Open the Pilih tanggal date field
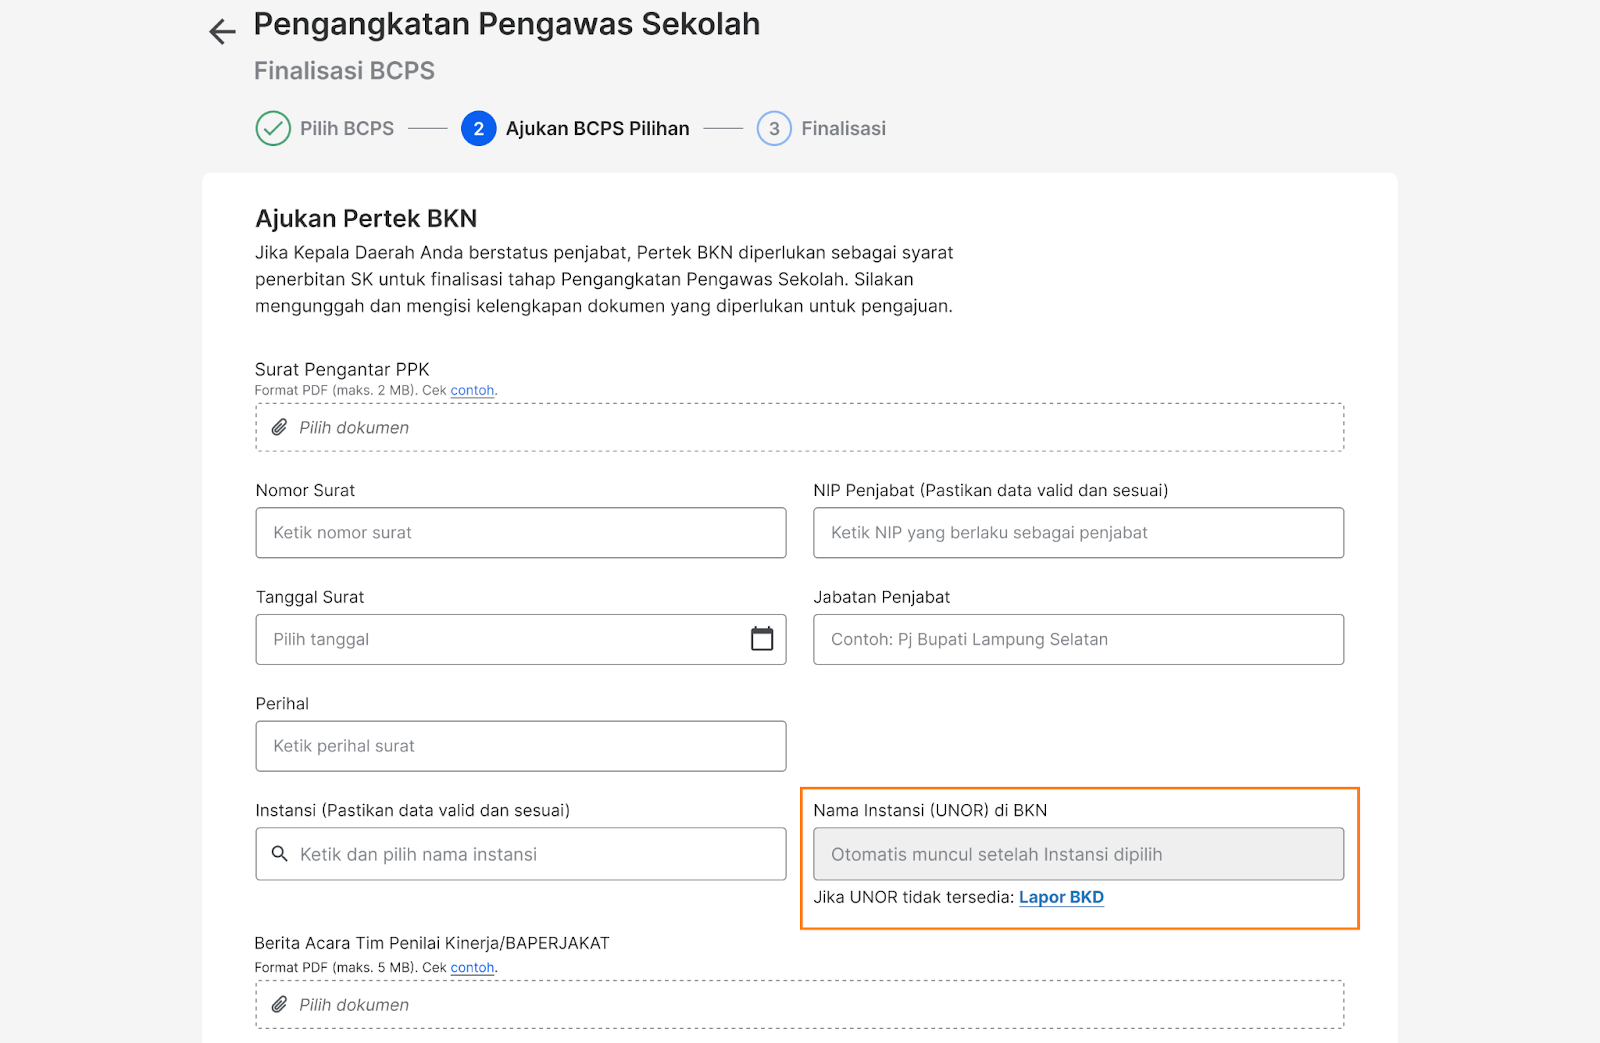This screenshot has height=1043, width=1600. [x=521, y=639]
